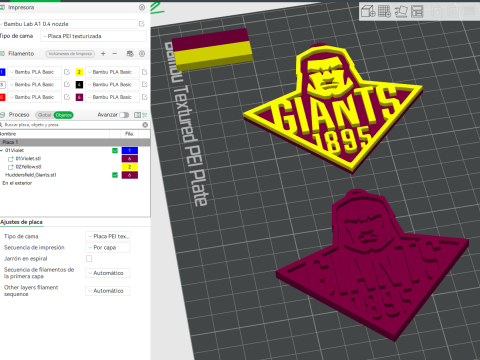The image size is (480, 360).
Task: Select Huddersfield_Giants.stl in object list
Action: 31,175
